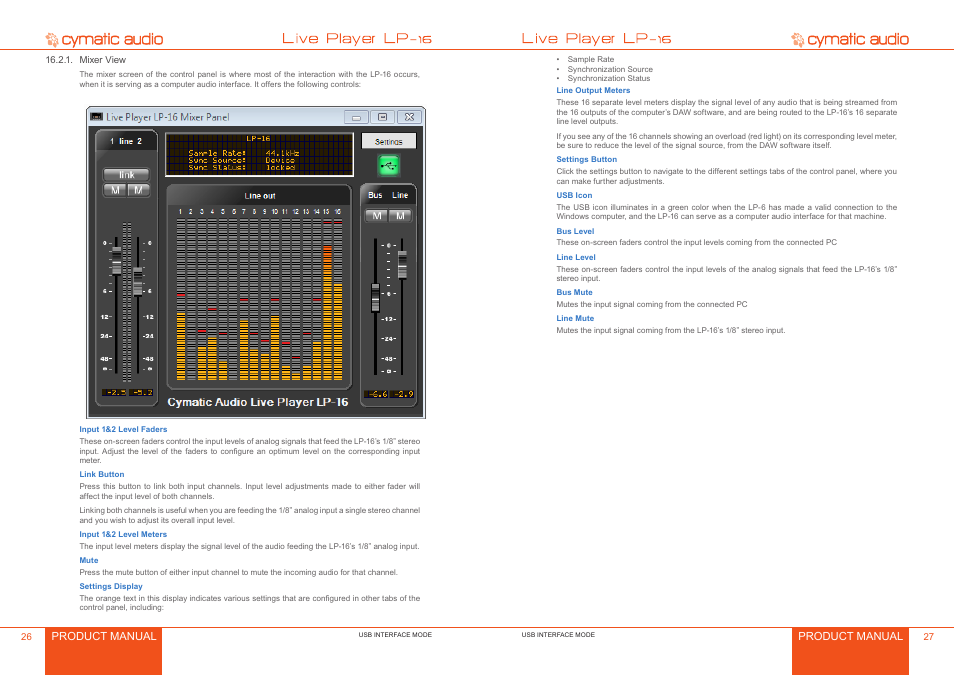Click the 'Link Button' heading
Image resolution: width=954 pixels, height=675 pixels.
click(102, 474)
